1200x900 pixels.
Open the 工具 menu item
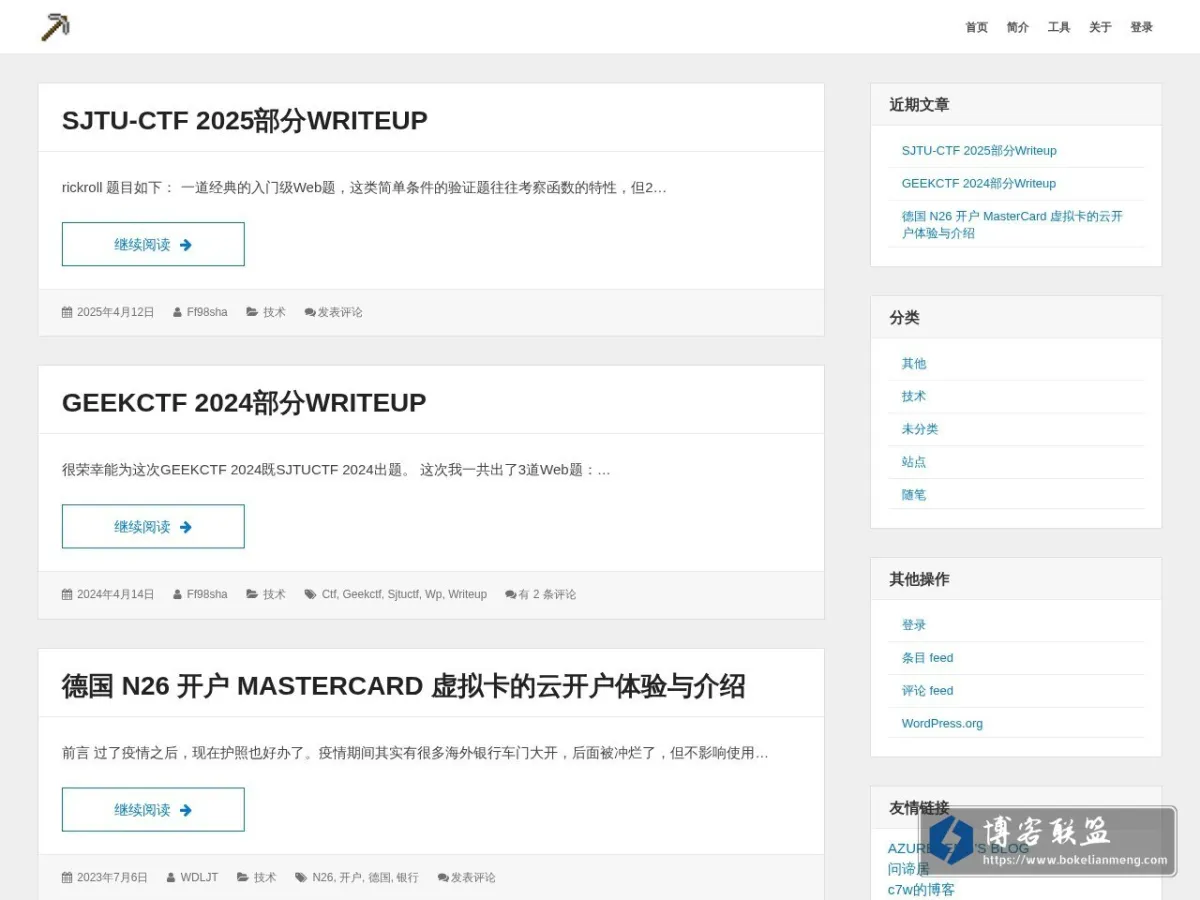1059,27
